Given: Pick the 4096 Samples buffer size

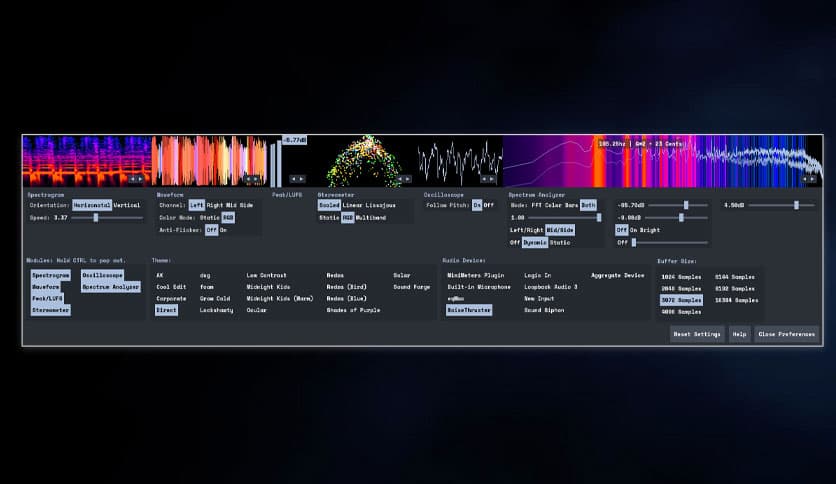Looking at the screenshot, I should tap(681, 311).
